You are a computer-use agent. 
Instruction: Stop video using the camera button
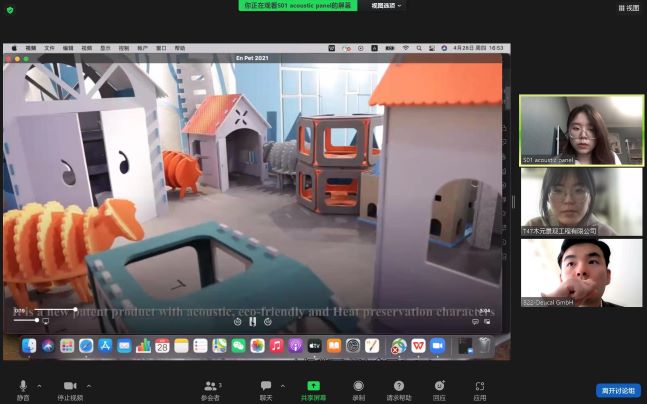pyautogui.click(x=70, y=386)
